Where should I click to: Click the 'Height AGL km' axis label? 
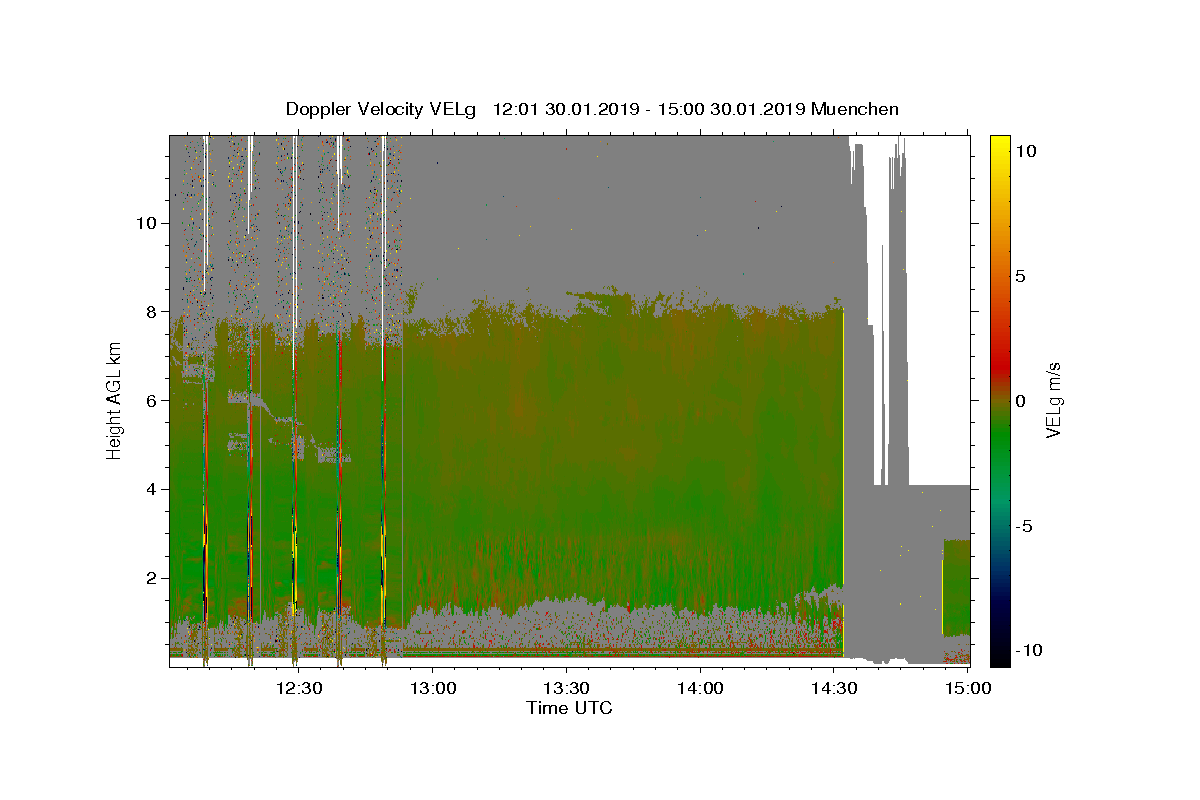(x=115, y=400)
